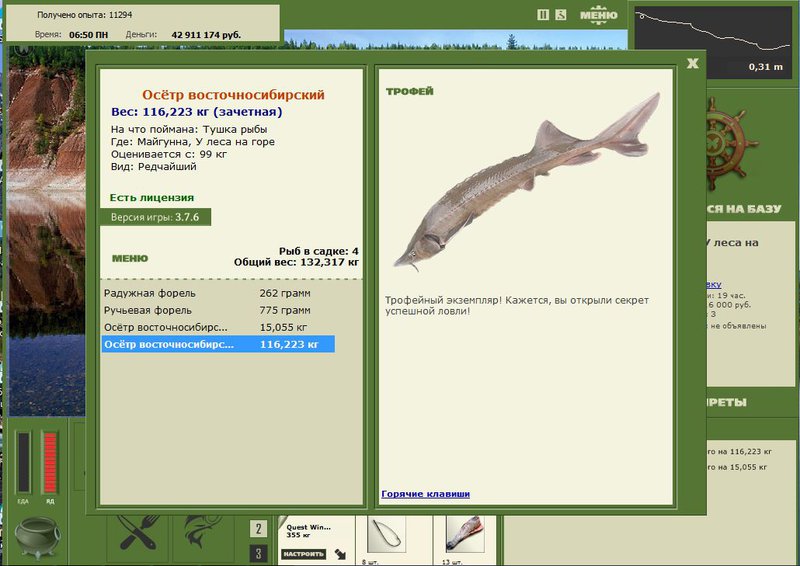Select rod slot number 2
Screen dimensions: 800x566
pyautogui.click(x=258, y=529)
